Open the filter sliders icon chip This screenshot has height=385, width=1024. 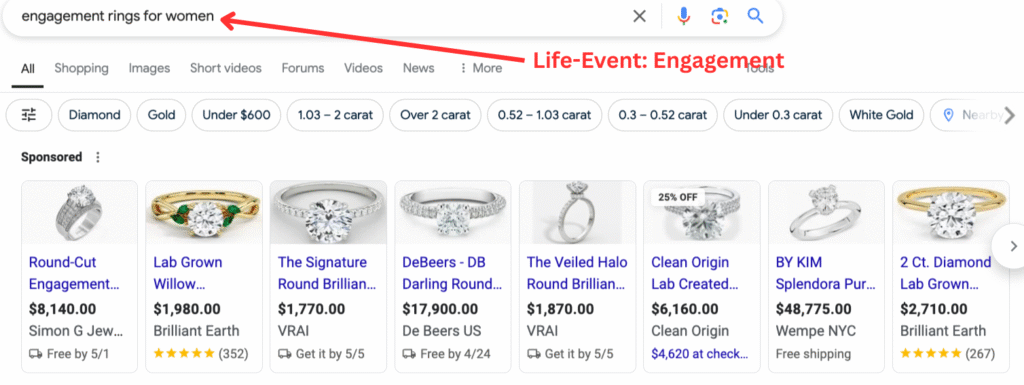29,116
